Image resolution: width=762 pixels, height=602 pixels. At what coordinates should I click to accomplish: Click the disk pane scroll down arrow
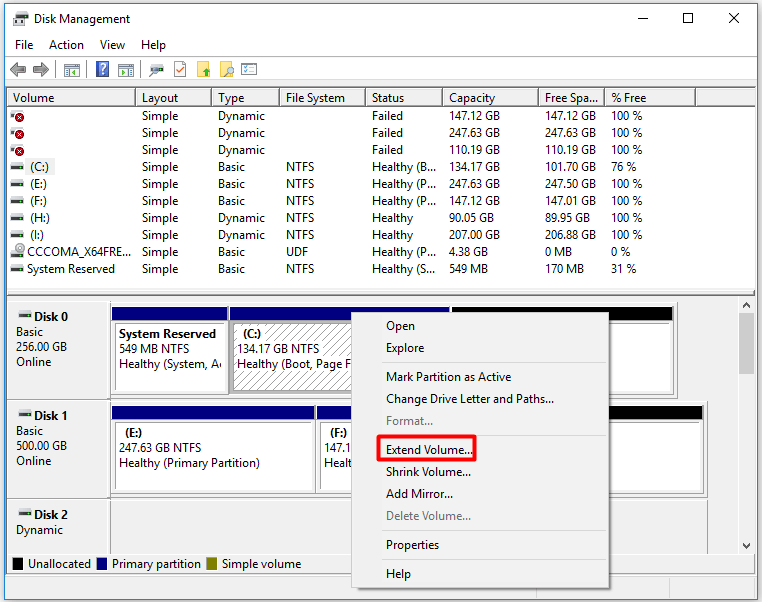746,546
